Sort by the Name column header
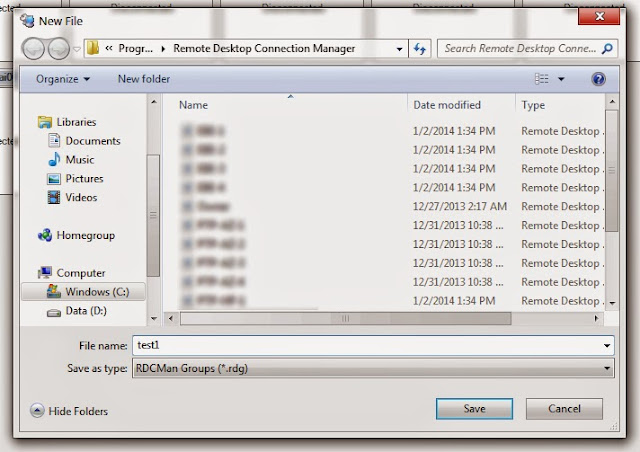The width and height of the screenshot is (640, 452). [193, 105]
